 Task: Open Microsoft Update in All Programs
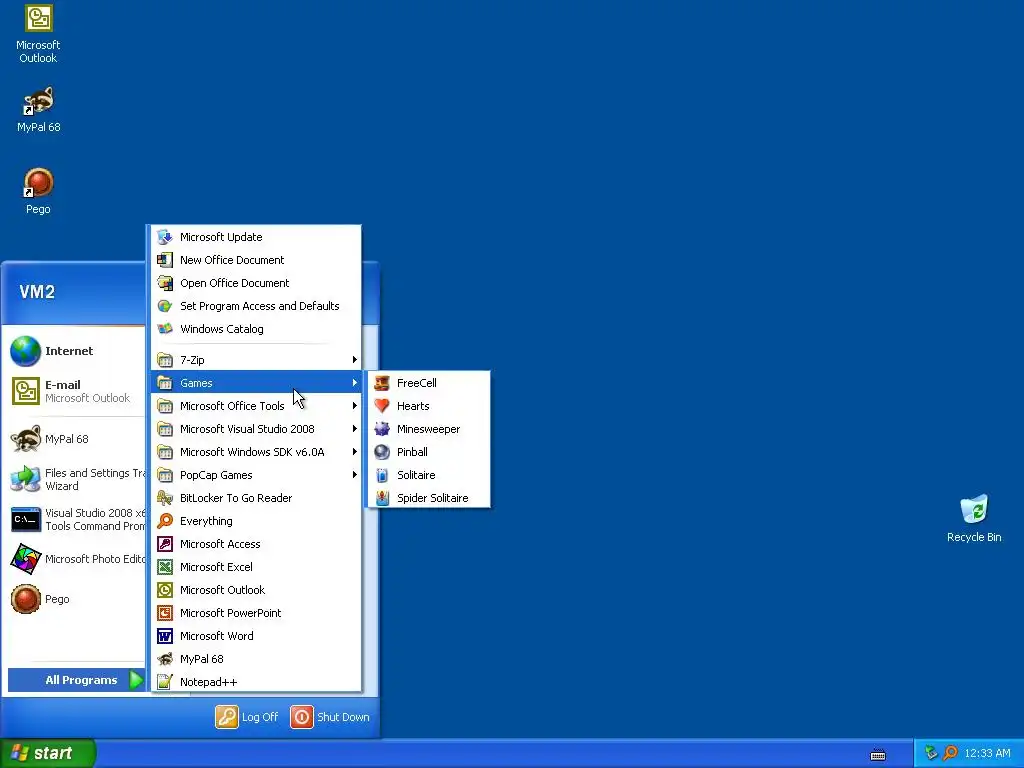(x=256, y=237)
